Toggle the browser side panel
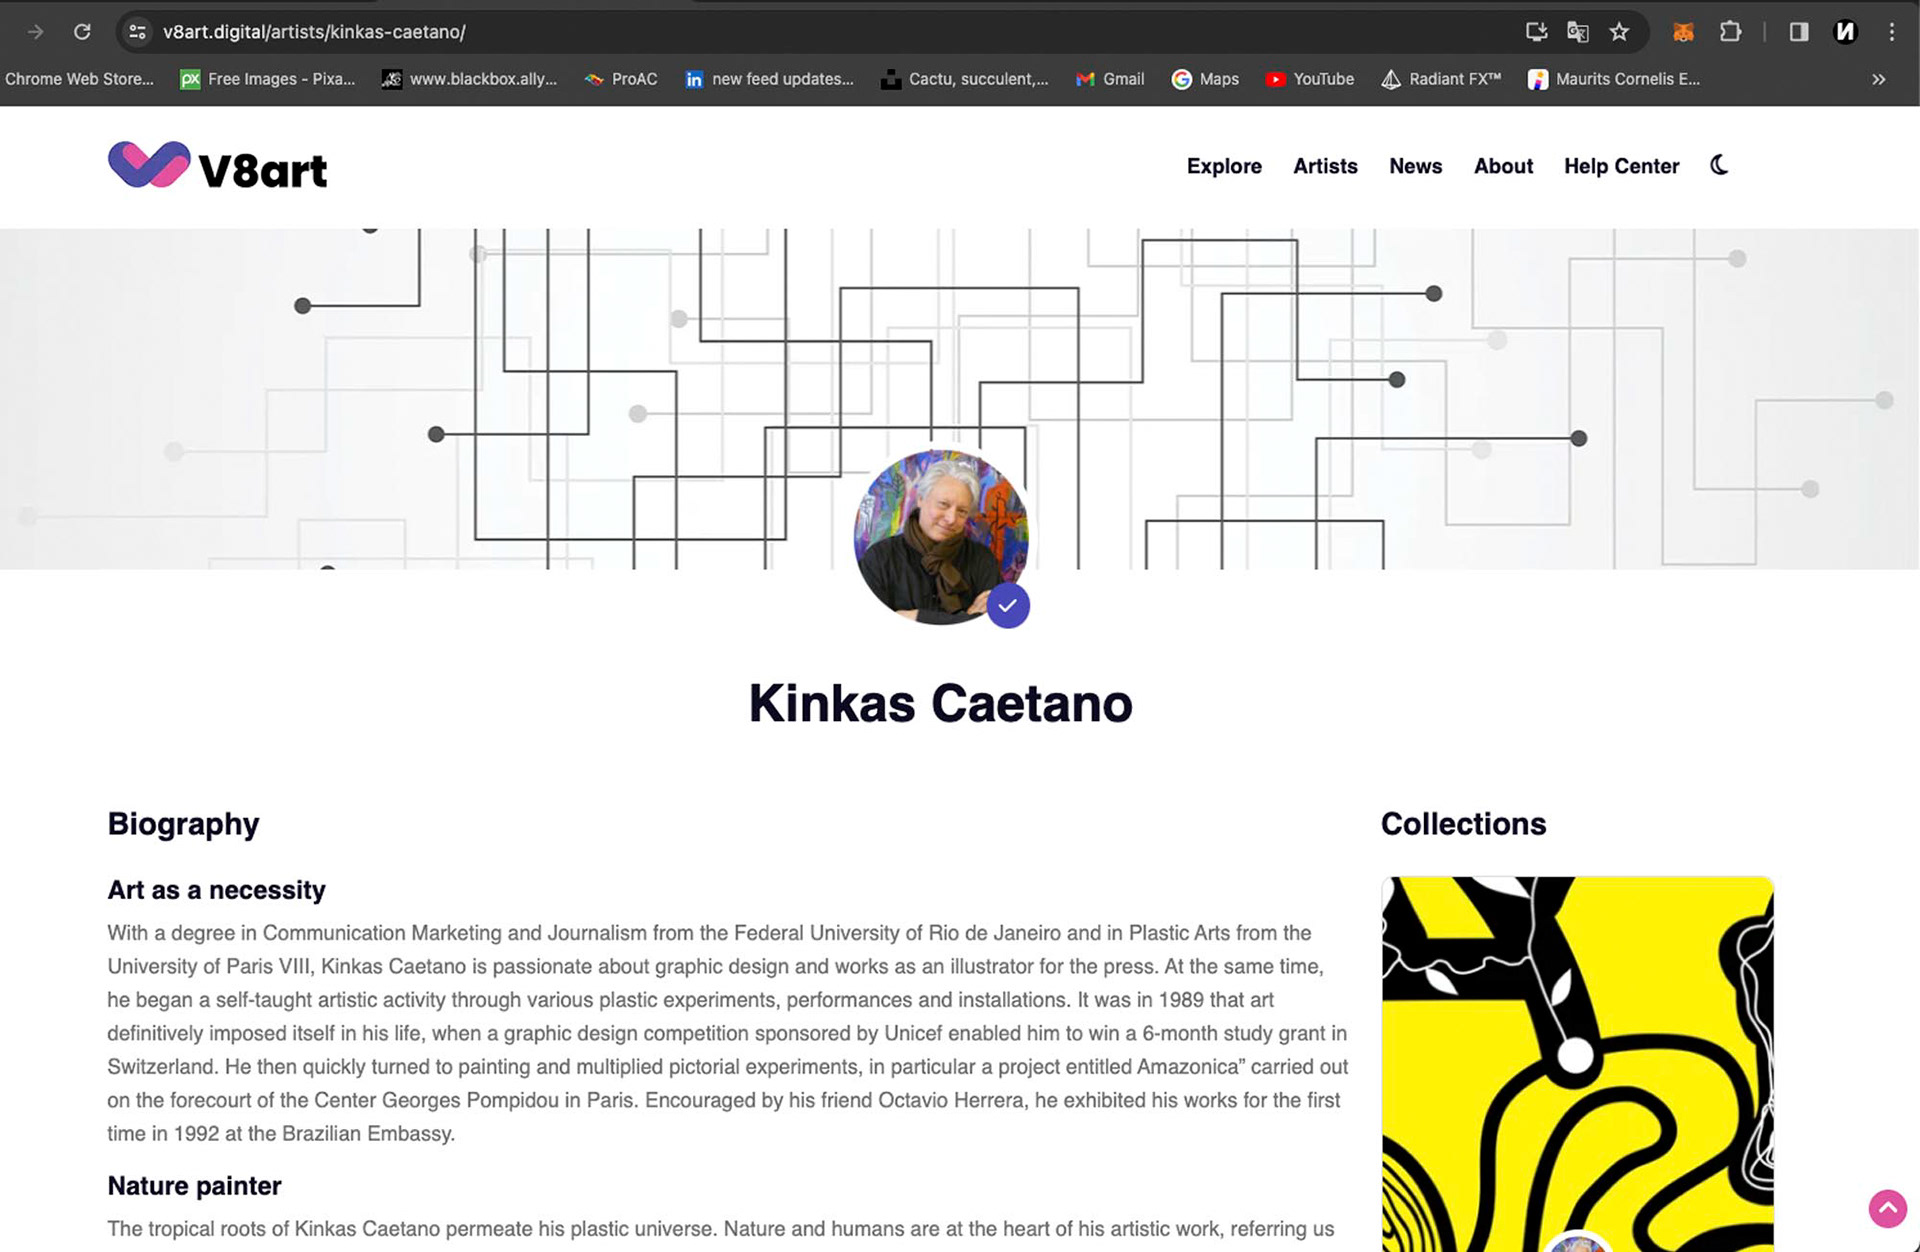Screen dimensions: 1920x1252 click(1799, 32)
